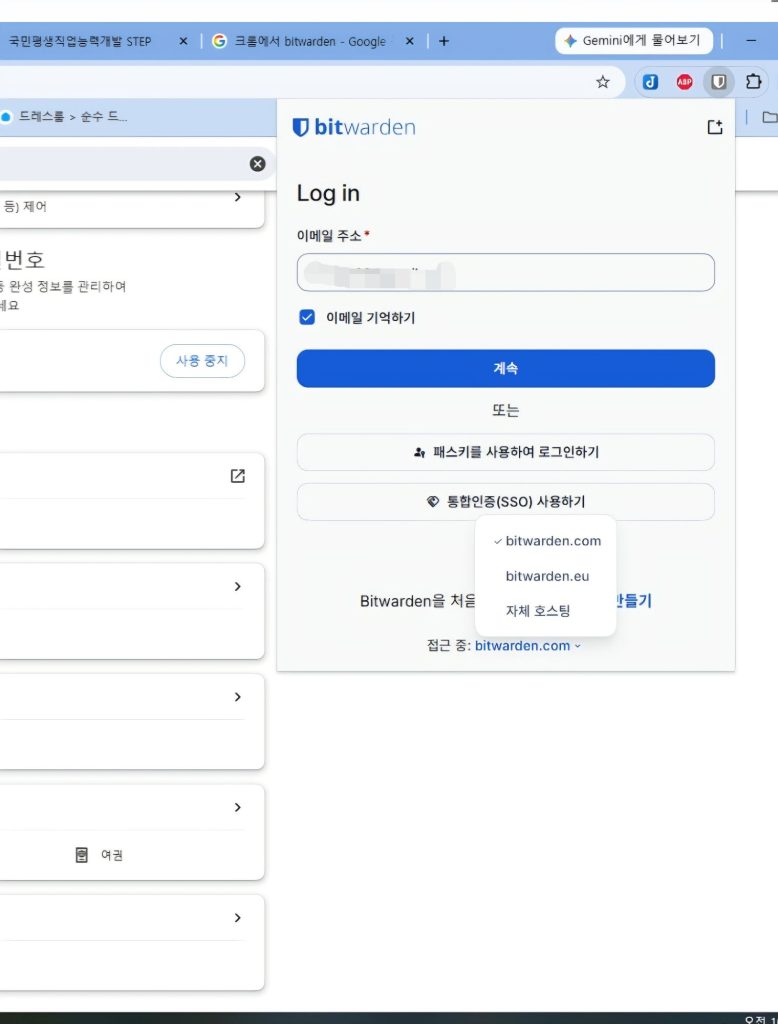This screenshot has height=1024, width=778.
Task: Click the passkey person icon
Action: tap(419, 452)
